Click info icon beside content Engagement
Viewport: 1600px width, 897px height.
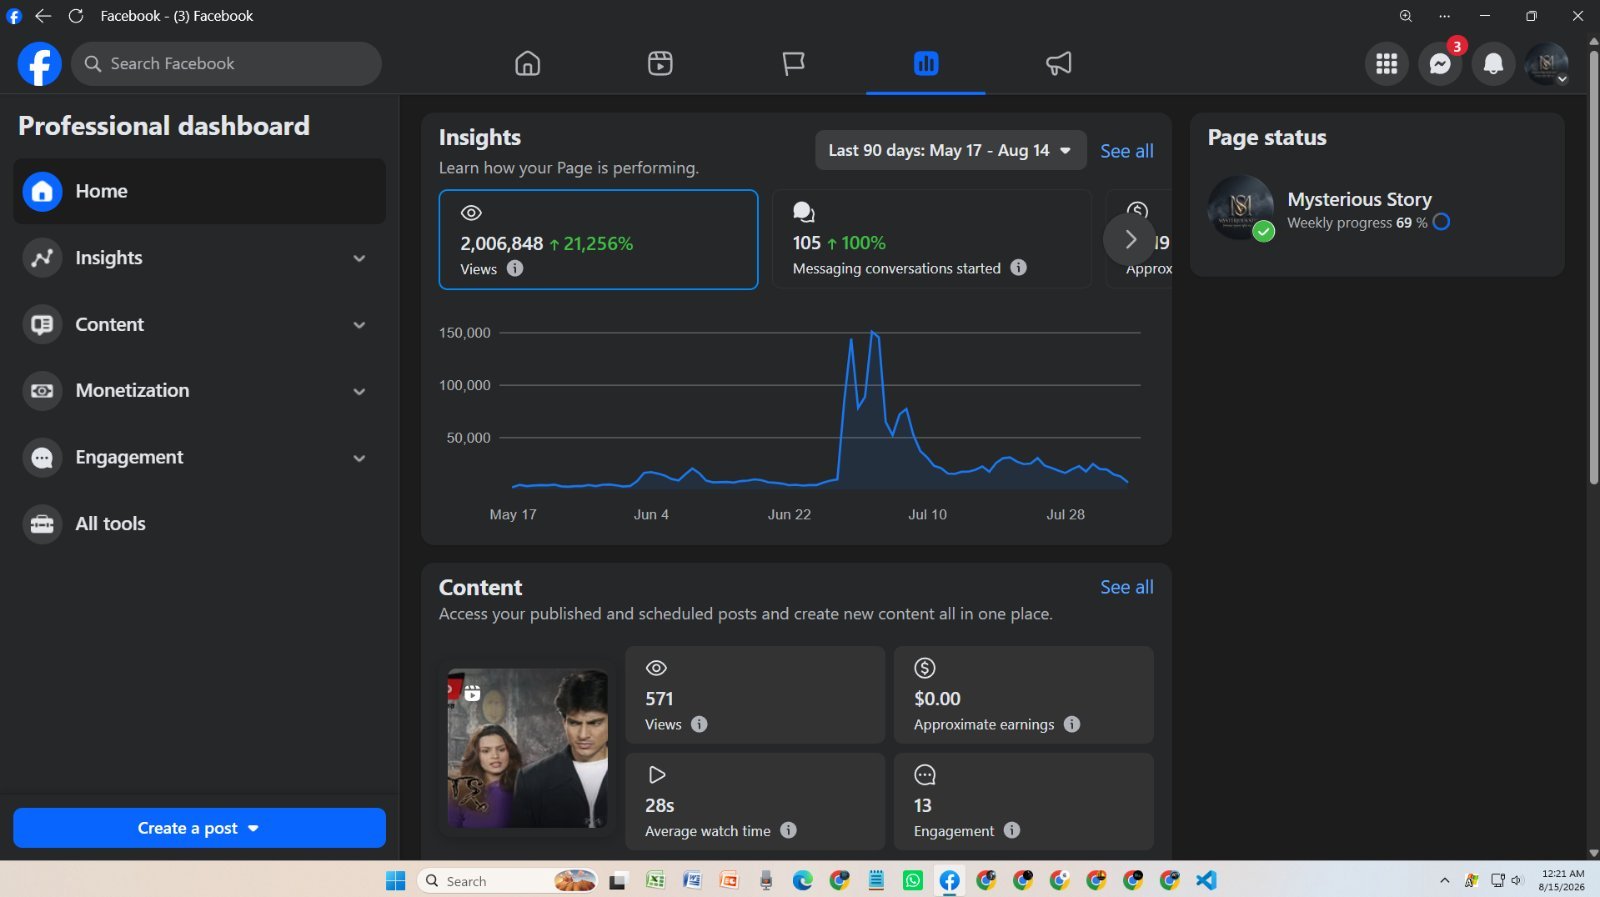pos(1011,830)
